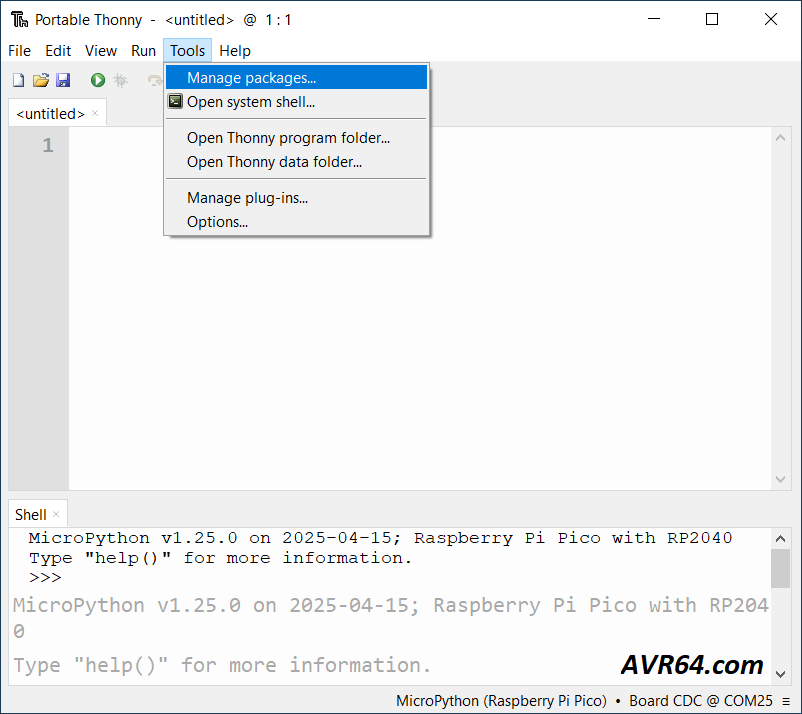The height and width of the screenshot is (714, 802).
Task: Click the terminal icon beside Open system shell
Action: click(x=175, y=101)
